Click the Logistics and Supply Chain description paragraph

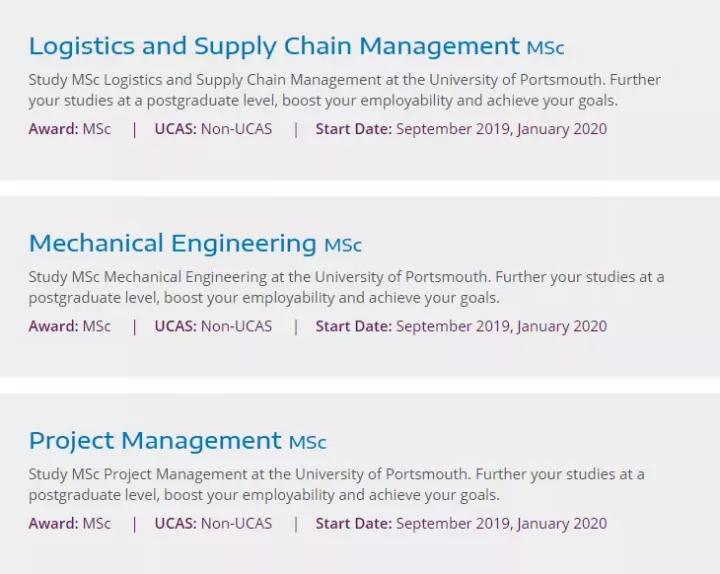[x=344, y=90]
